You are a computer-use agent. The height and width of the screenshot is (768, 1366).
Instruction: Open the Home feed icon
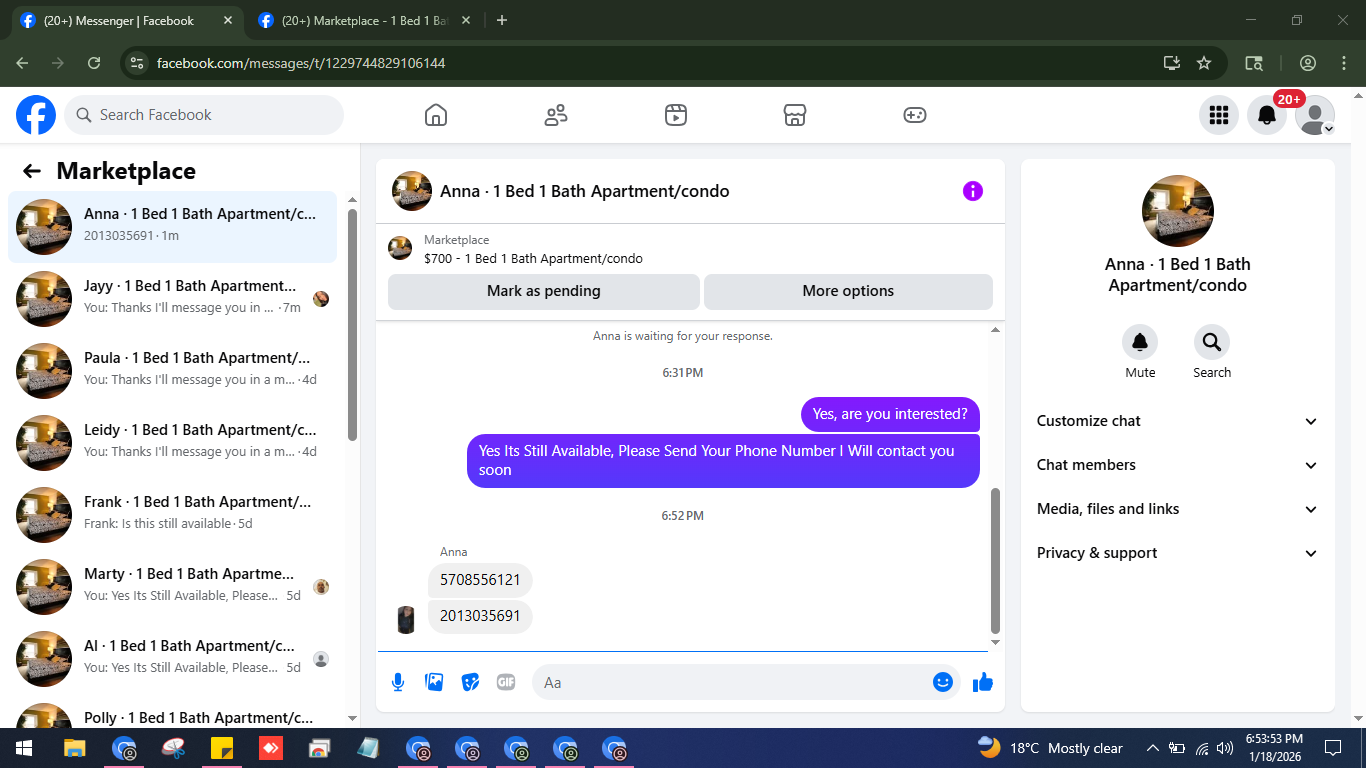436,115
